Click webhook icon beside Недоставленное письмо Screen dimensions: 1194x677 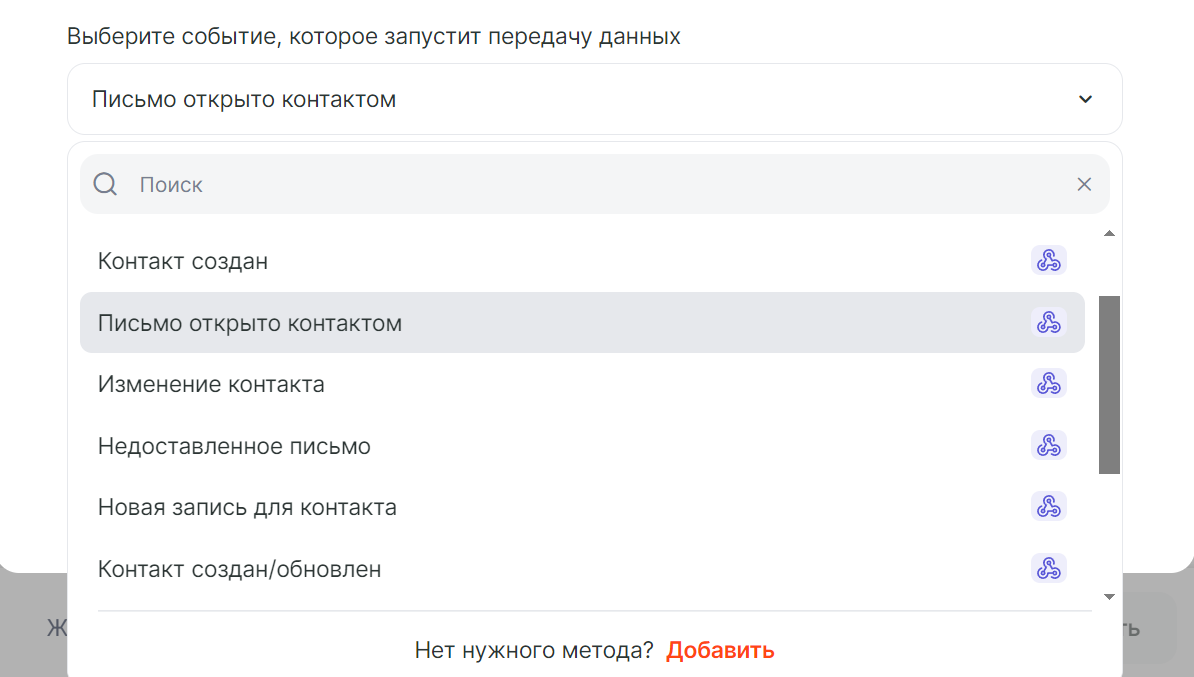pos(1049,445)
